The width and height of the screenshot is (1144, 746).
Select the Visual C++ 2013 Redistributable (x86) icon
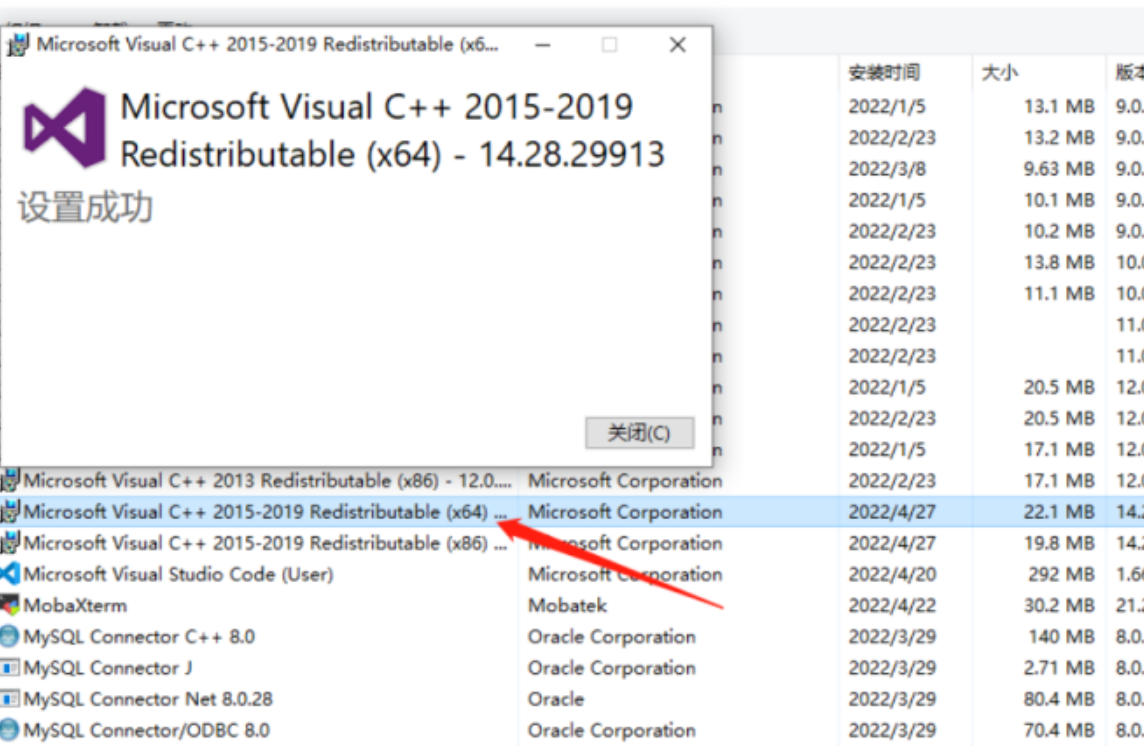[x=11, y=481]
